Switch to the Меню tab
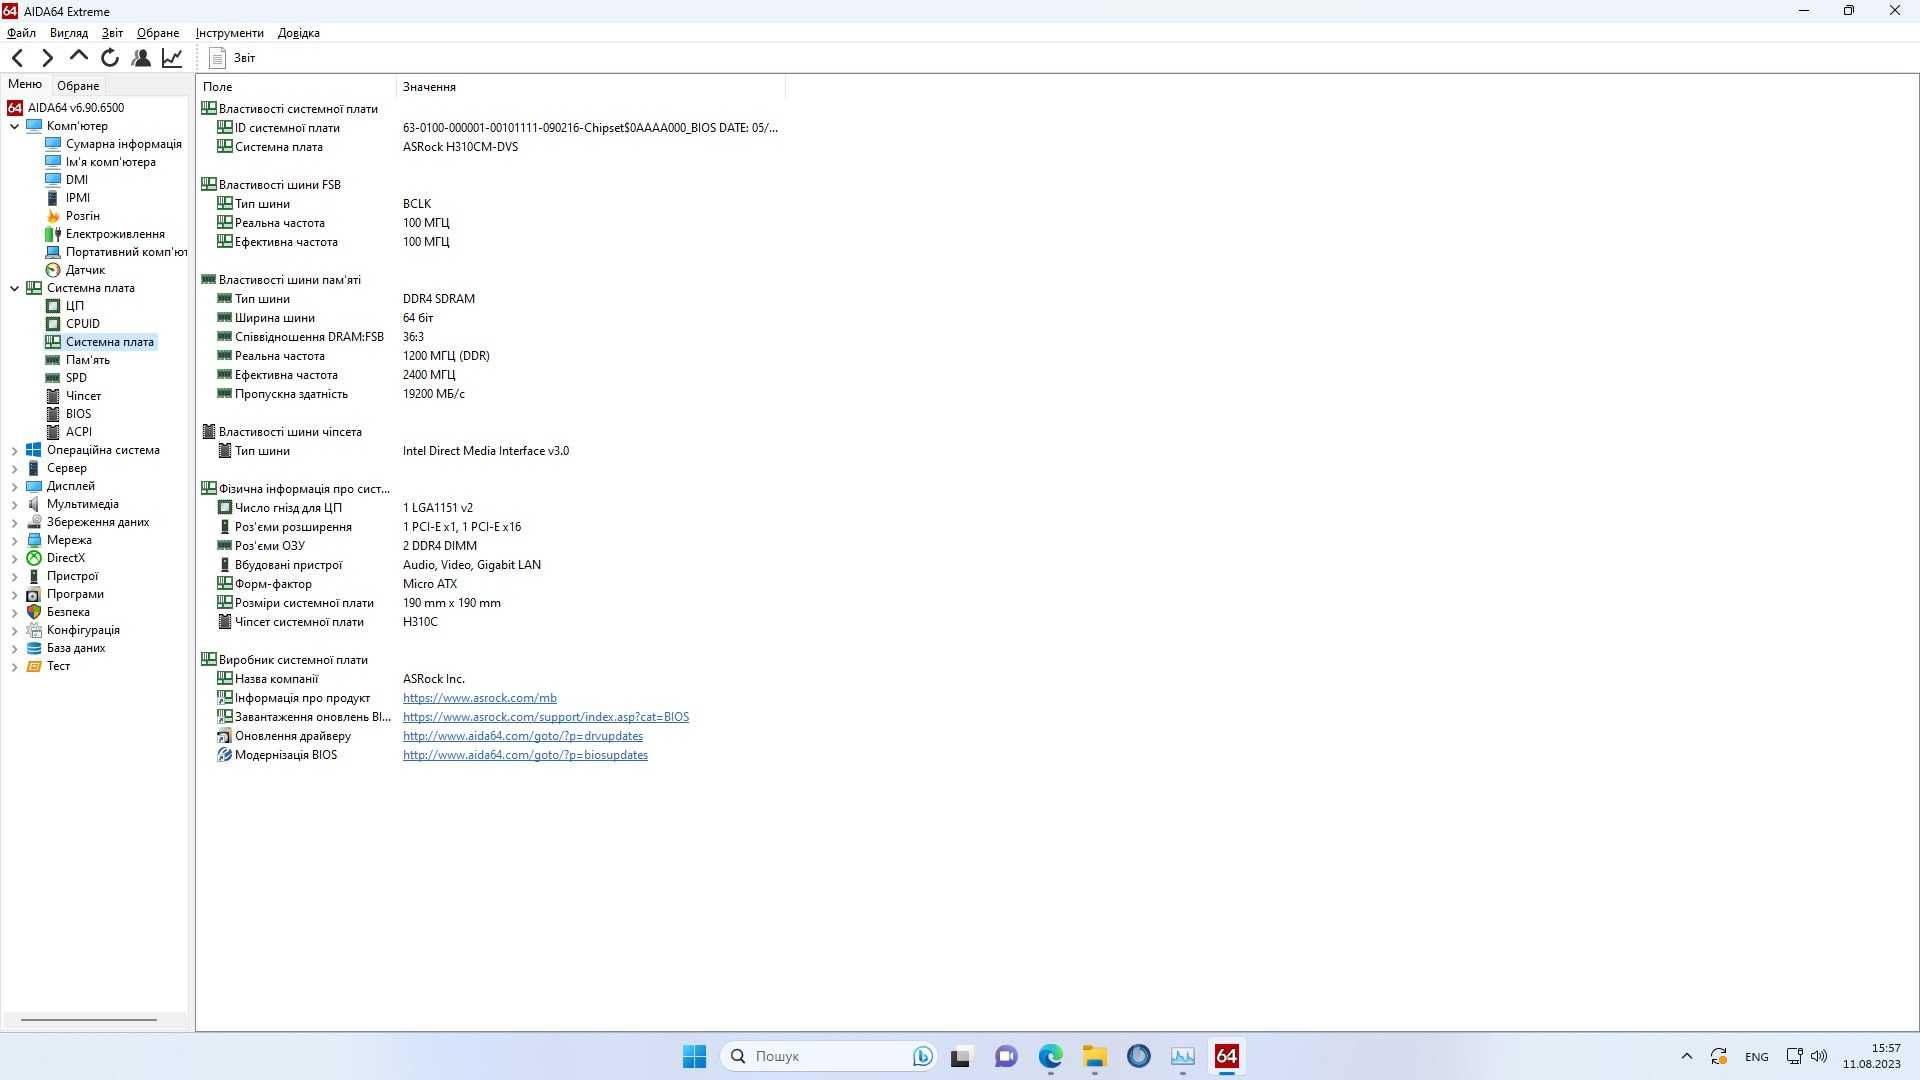Screen dimensions: 1920x1080 (25, 85)
